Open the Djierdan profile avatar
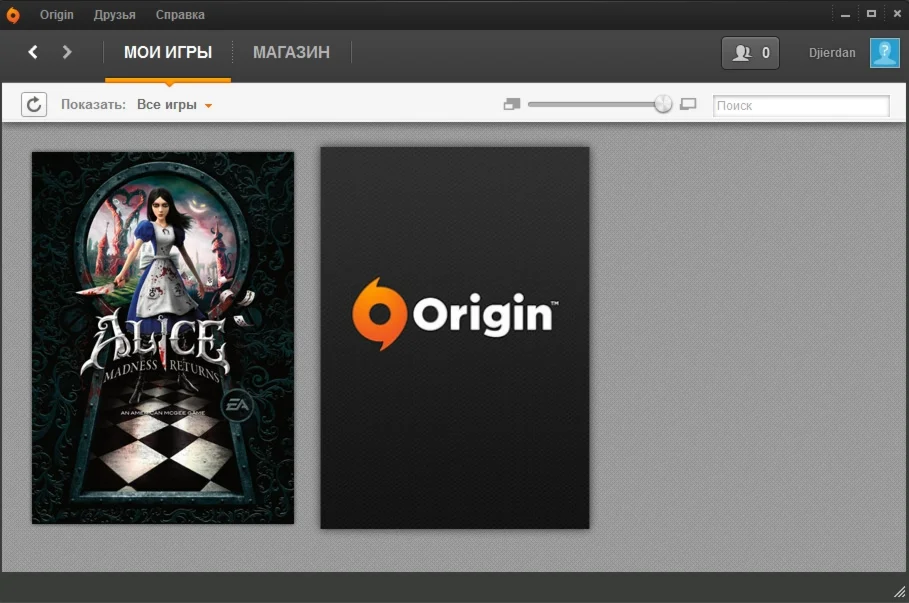Viewport: 909px width, 603px height. (884, 52)
